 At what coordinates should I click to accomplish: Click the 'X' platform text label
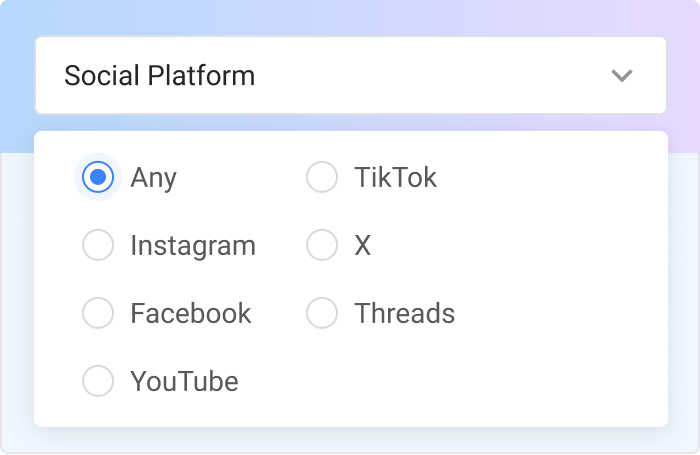click(362, 246)
